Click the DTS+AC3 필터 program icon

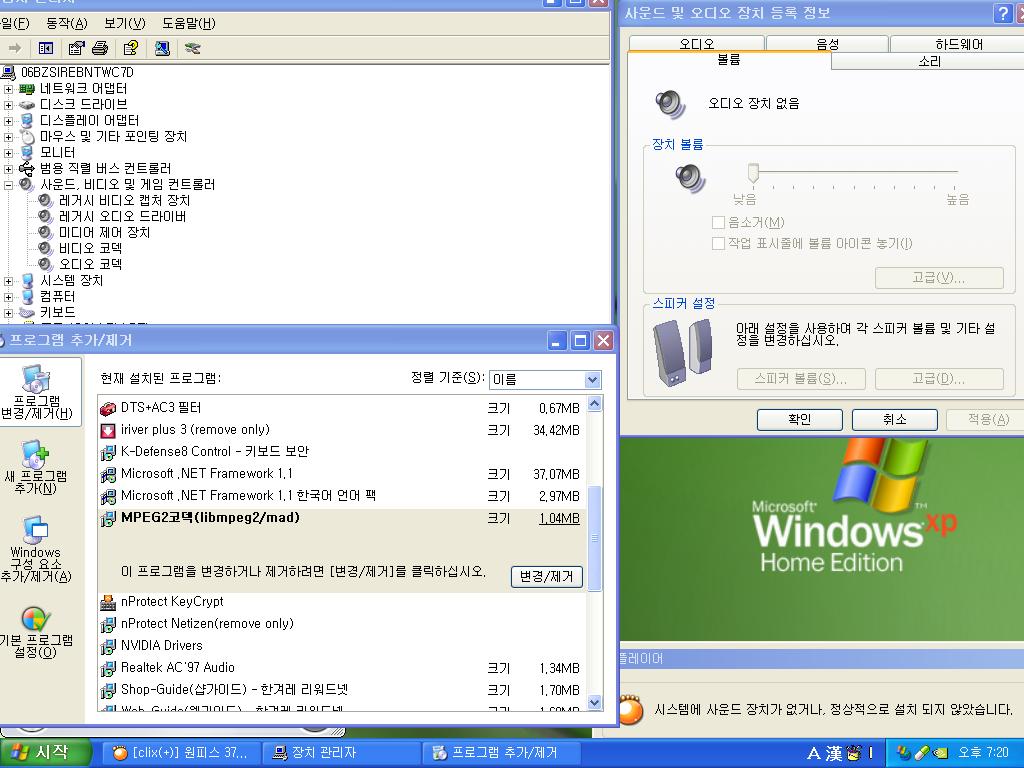tap(108, 408)
